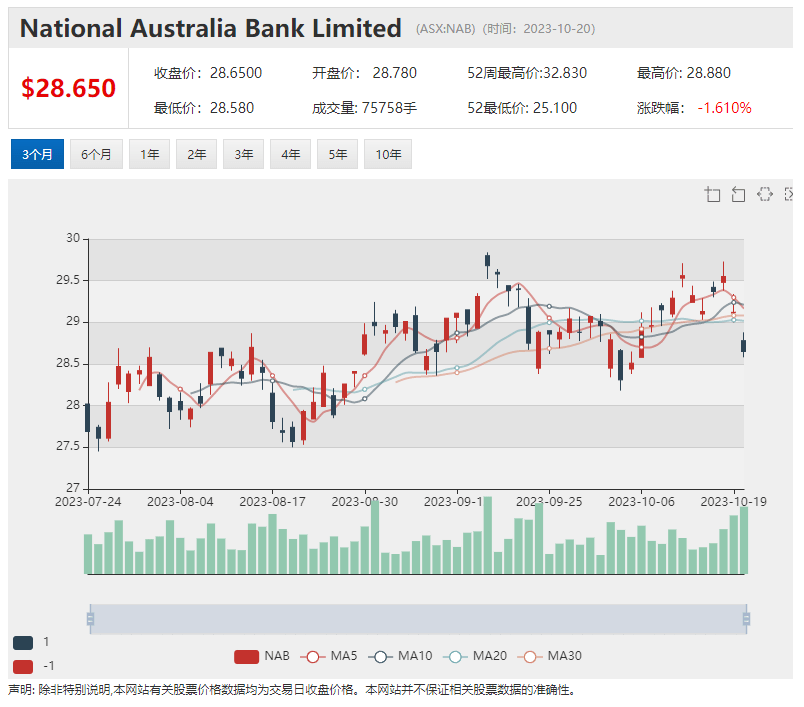Click the 2023-08-17 x-axis date label
Viewport: 804px width, 707px height.
272,501
